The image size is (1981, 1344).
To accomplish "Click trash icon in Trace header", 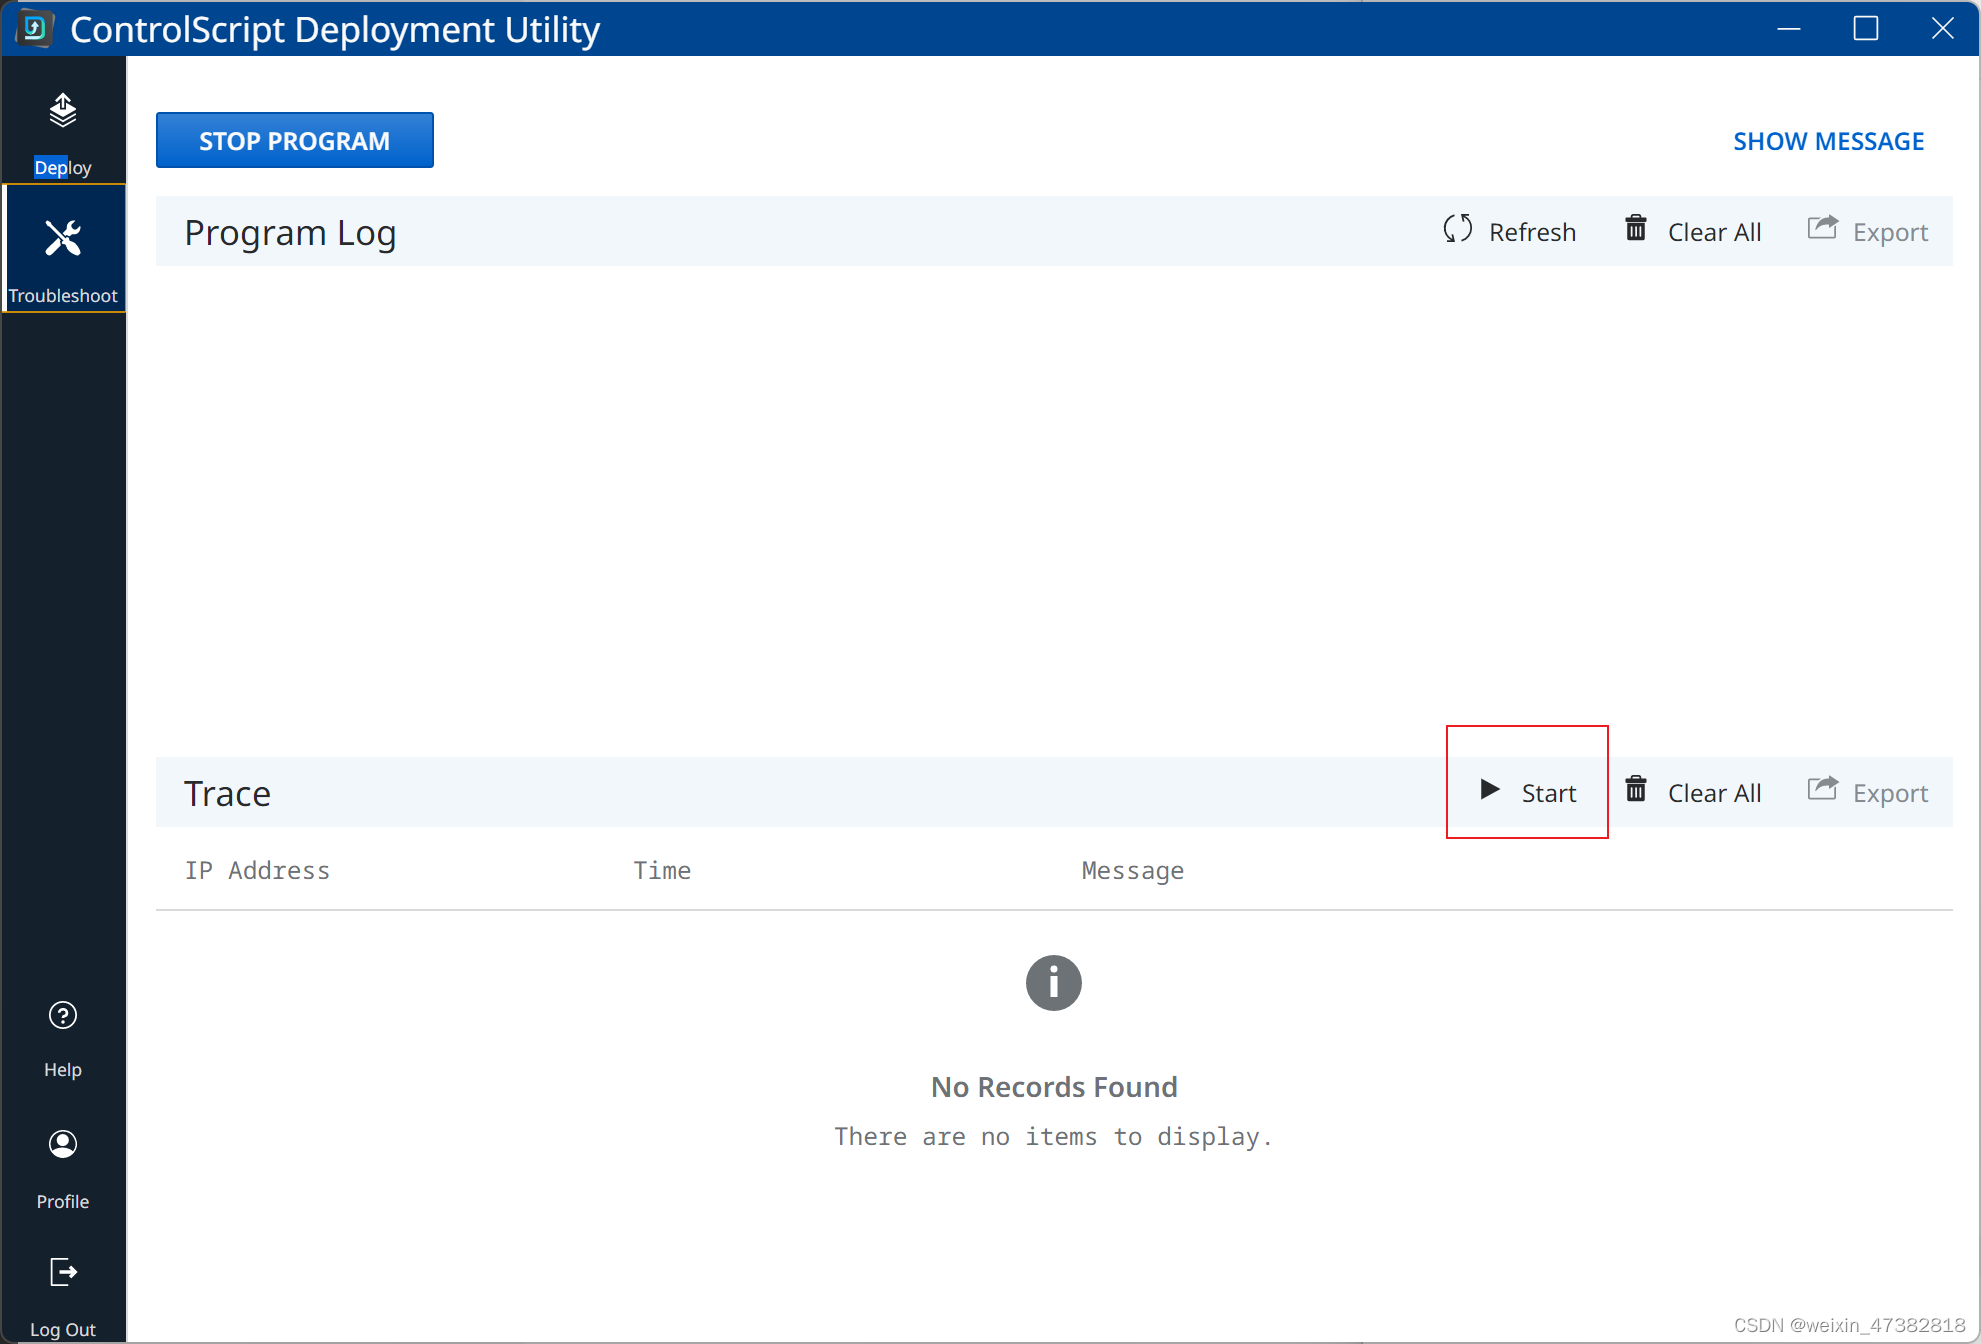I will [x=1636, y=790].
